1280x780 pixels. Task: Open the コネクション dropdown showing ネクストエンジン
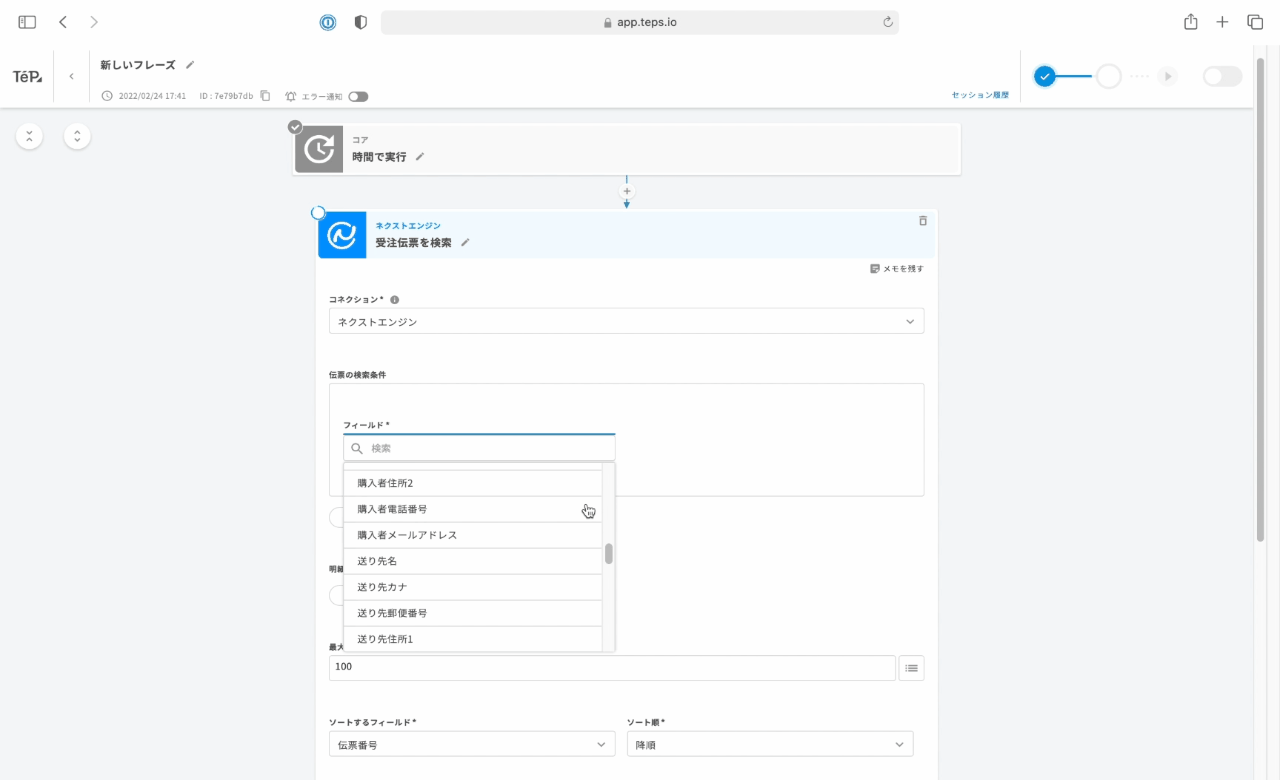tap(626, 322)
